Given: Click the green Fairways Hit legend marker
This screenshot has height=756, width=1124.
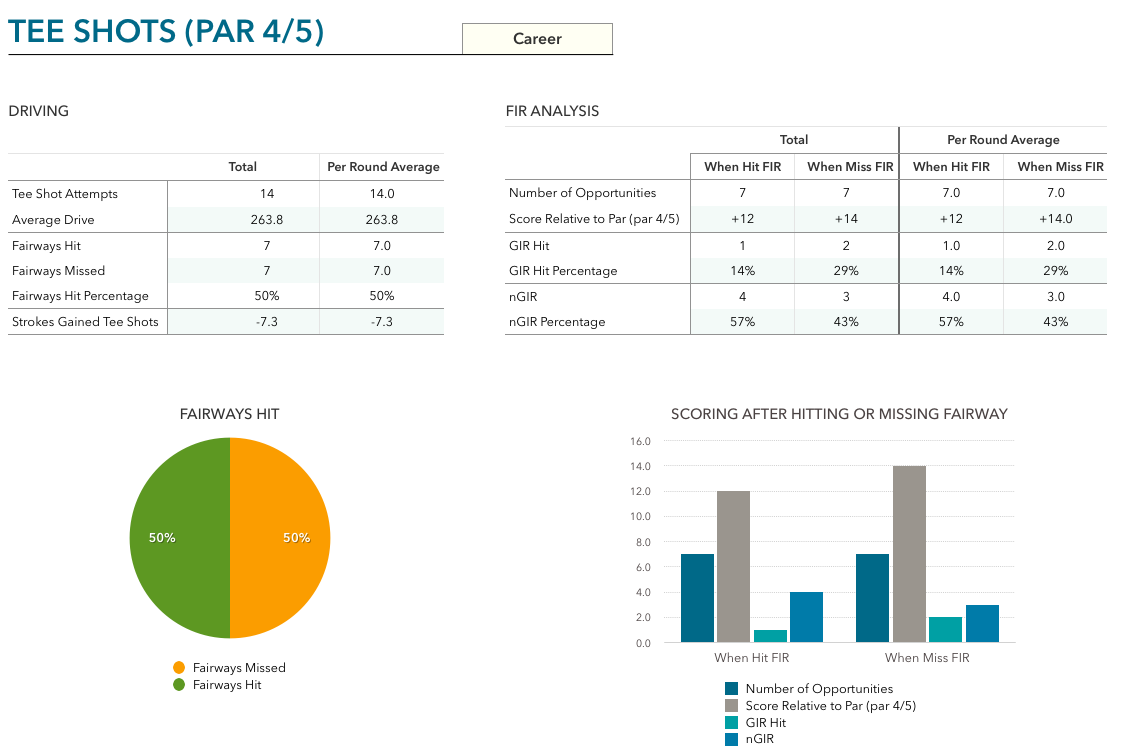Looking at the screenshot, I should click(179, 685).
